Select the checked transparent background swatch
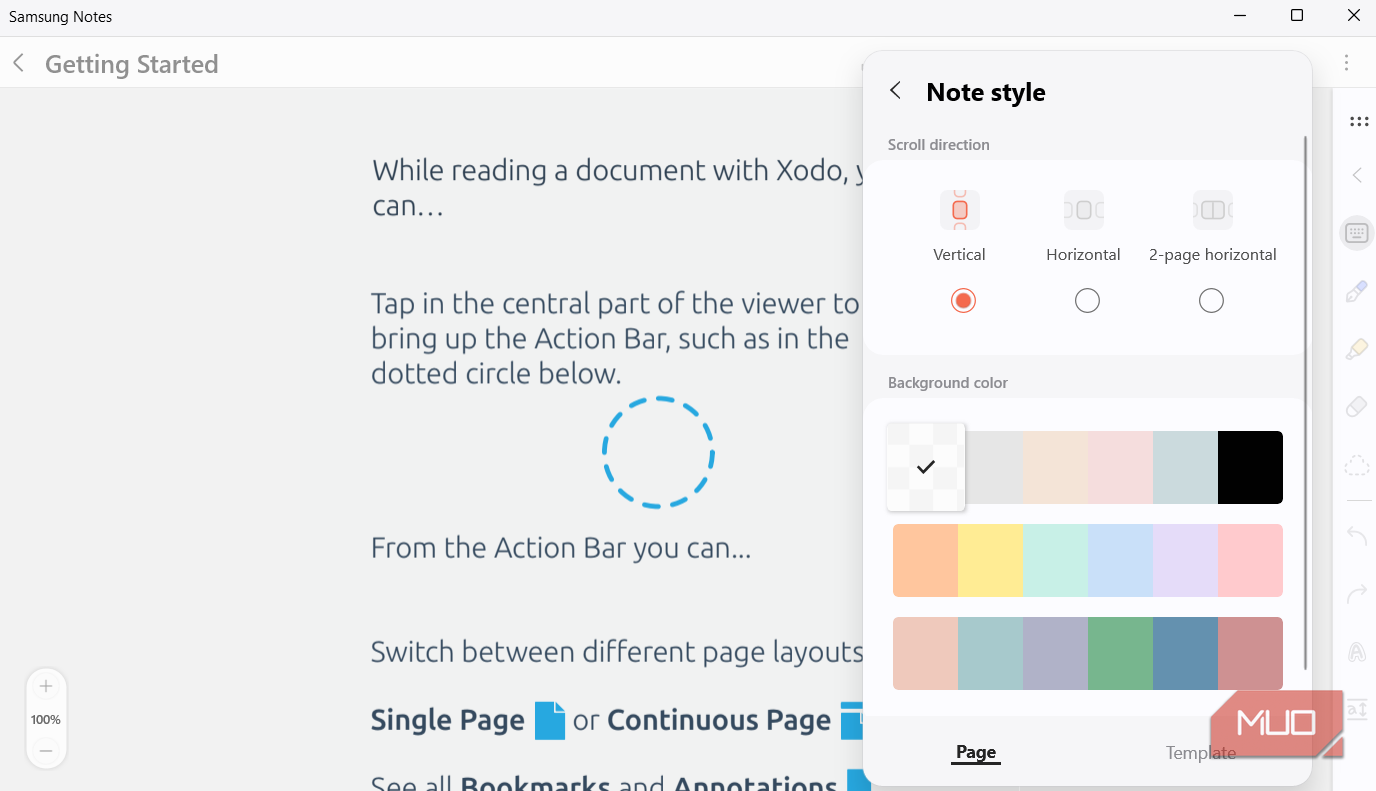Screen dimensions: 1376x791 (x=926, y=467)
